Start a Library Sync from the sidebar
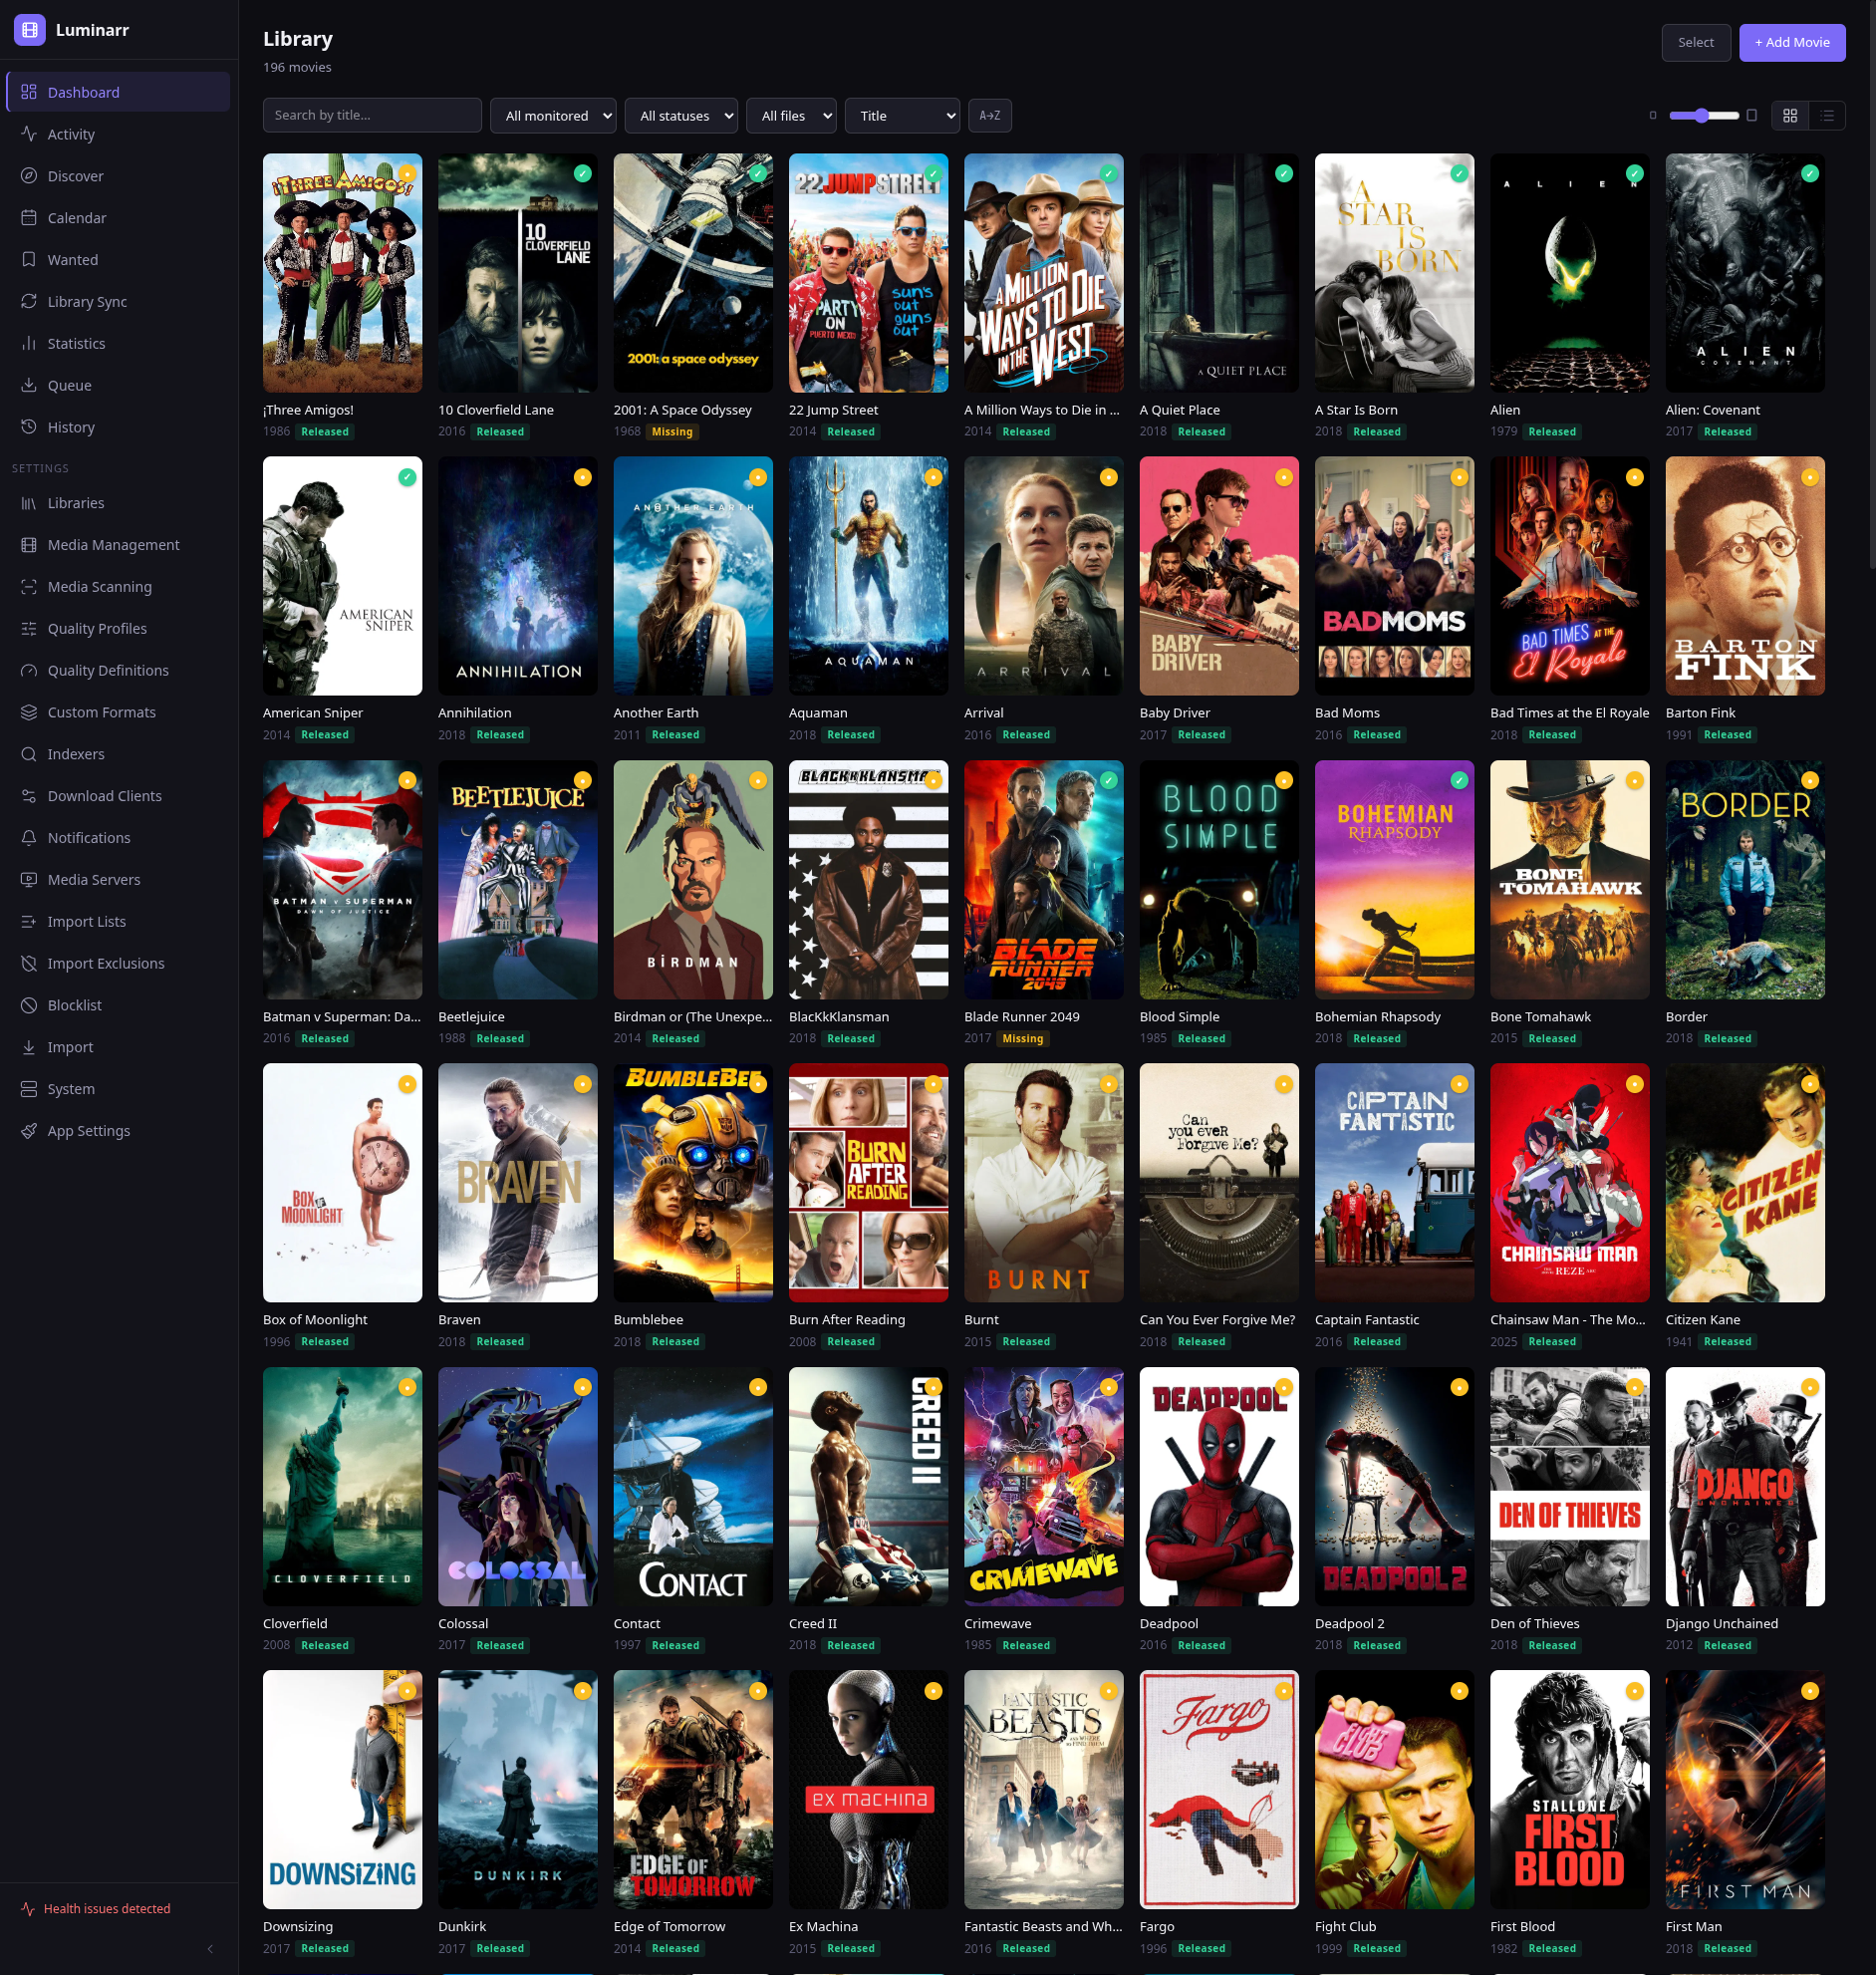Viewport: 1876px width, 1975px height. [87, 301]
